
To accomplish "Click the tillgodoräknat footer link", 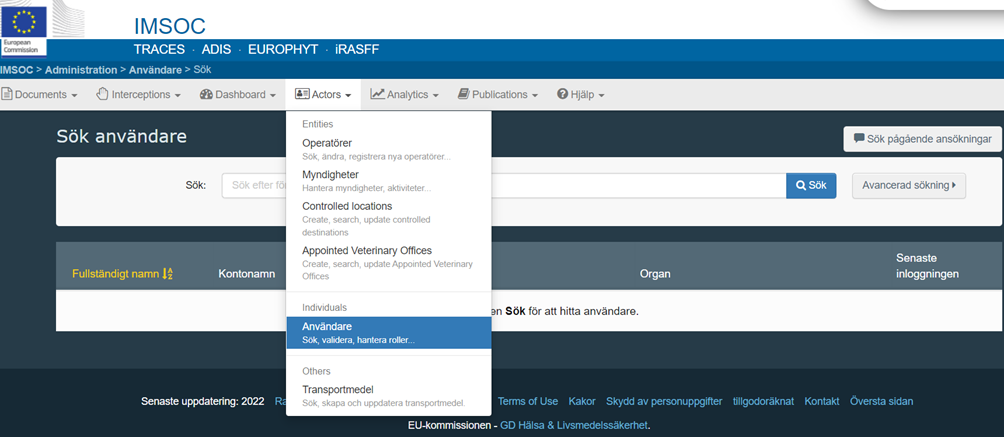I will point(763,401).
